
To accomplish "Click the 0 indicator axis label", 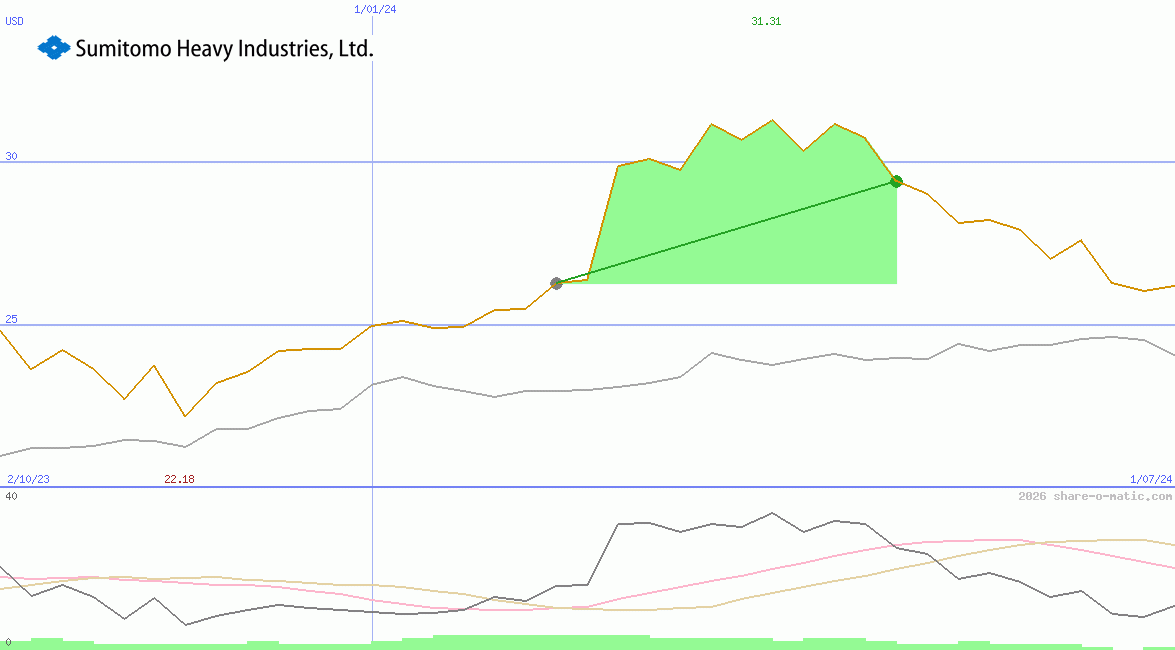I will (8, 643).
